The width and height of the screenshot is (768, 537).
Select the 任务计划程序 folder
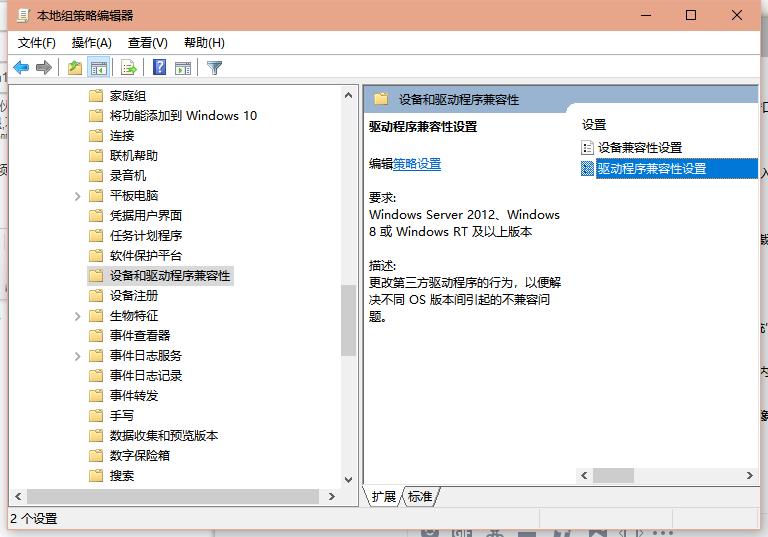[146, 236]
